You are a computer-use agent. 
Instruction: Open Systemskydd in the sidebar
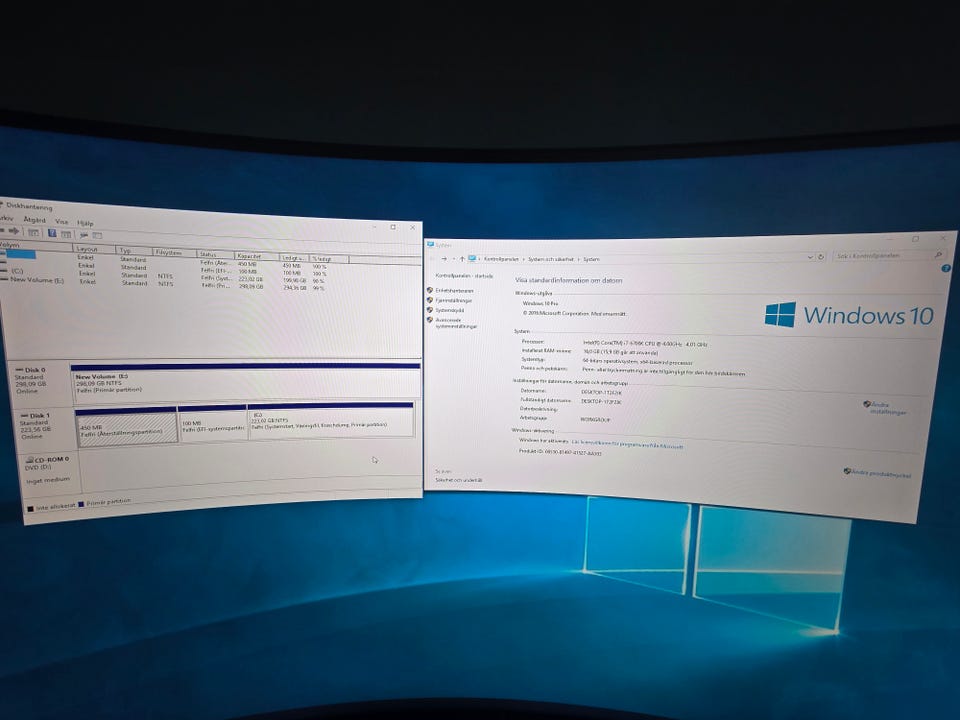(450, 310)
